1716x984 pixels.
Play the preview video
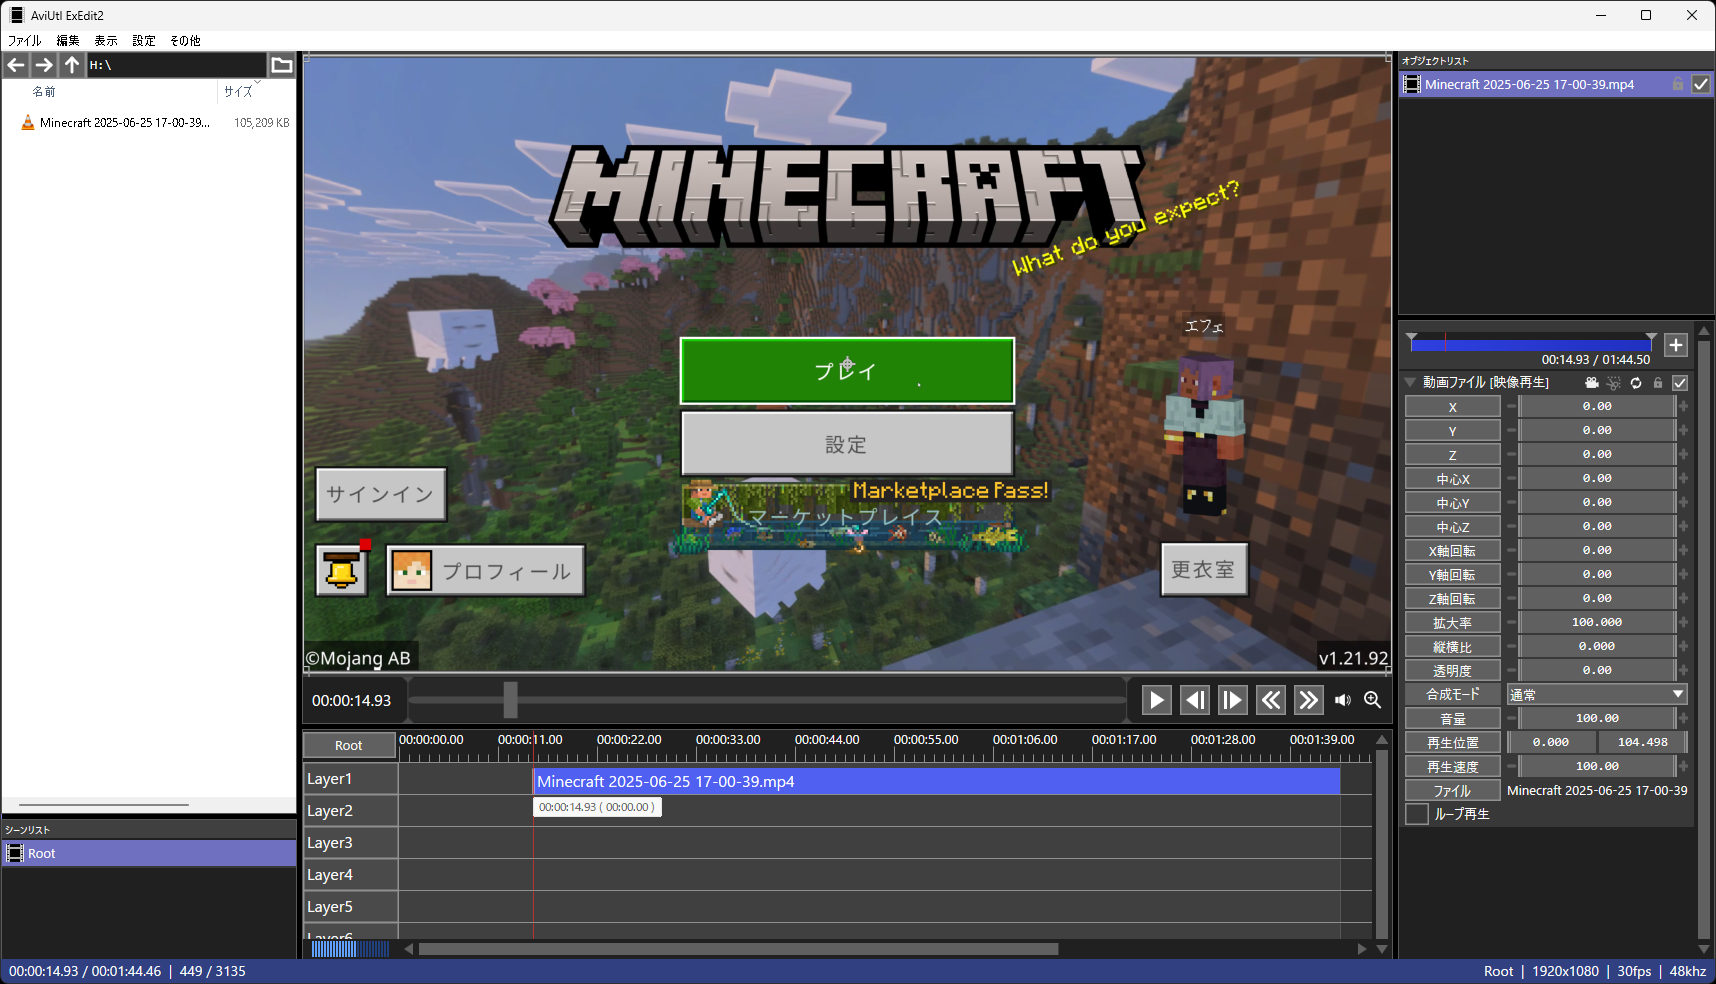click(x=1156, y=700)
